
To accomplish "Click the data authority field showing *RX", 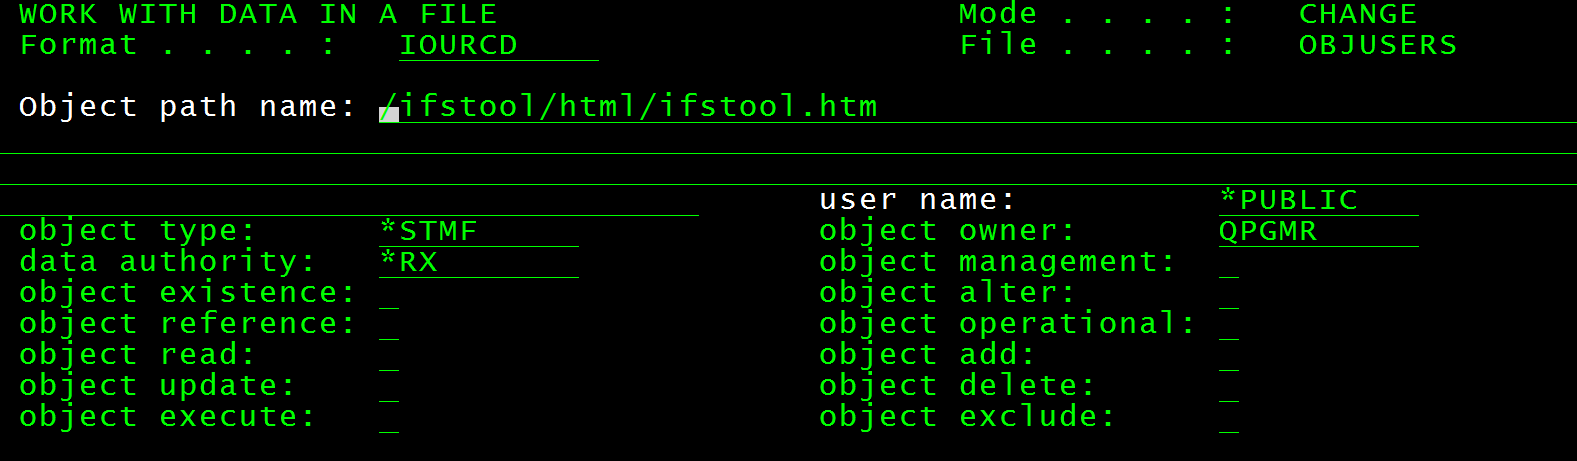I will click(478, 262).
